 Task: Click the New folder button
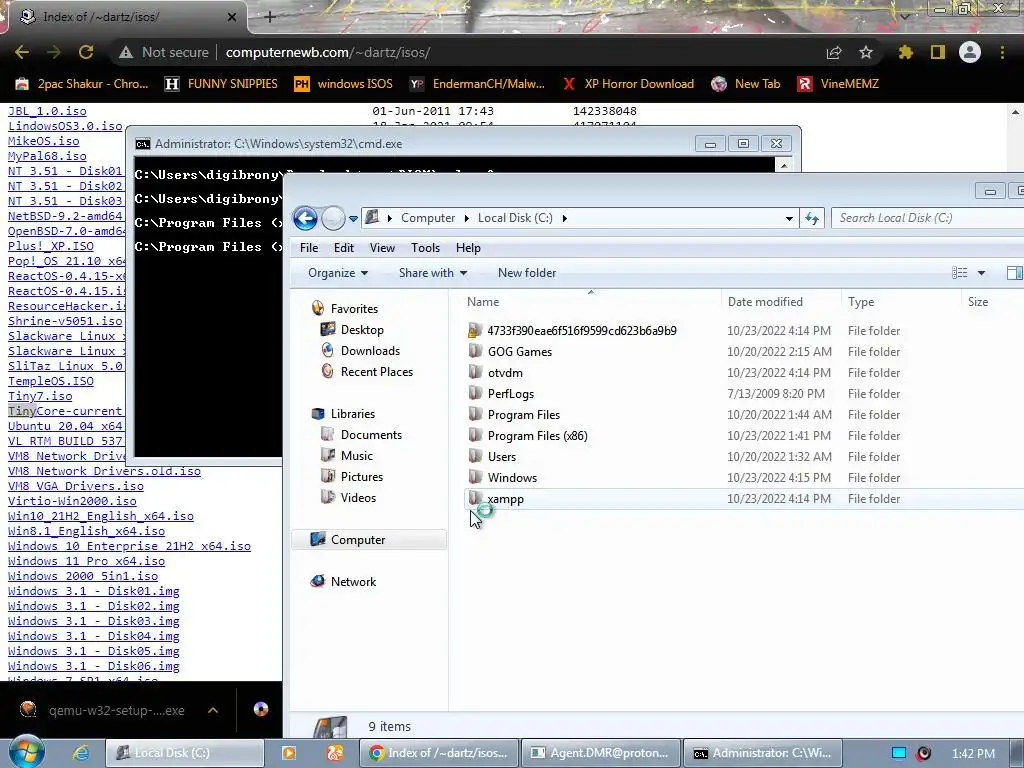click(527, 273)
